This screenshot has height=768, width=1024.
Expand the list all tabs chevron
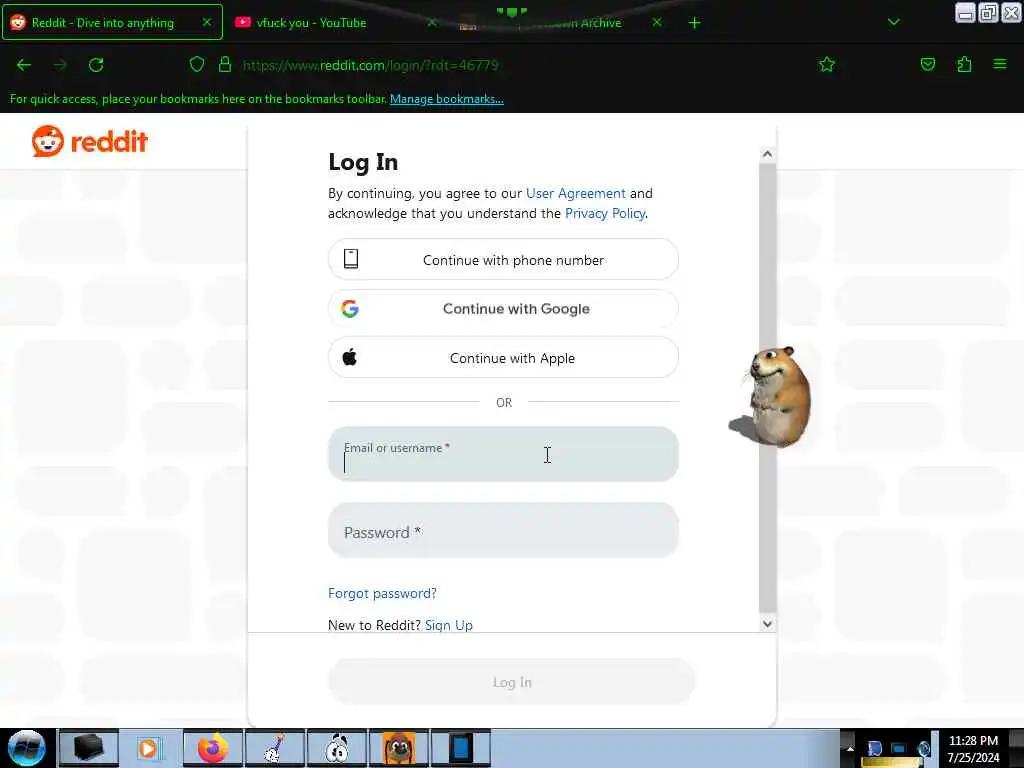893,22
